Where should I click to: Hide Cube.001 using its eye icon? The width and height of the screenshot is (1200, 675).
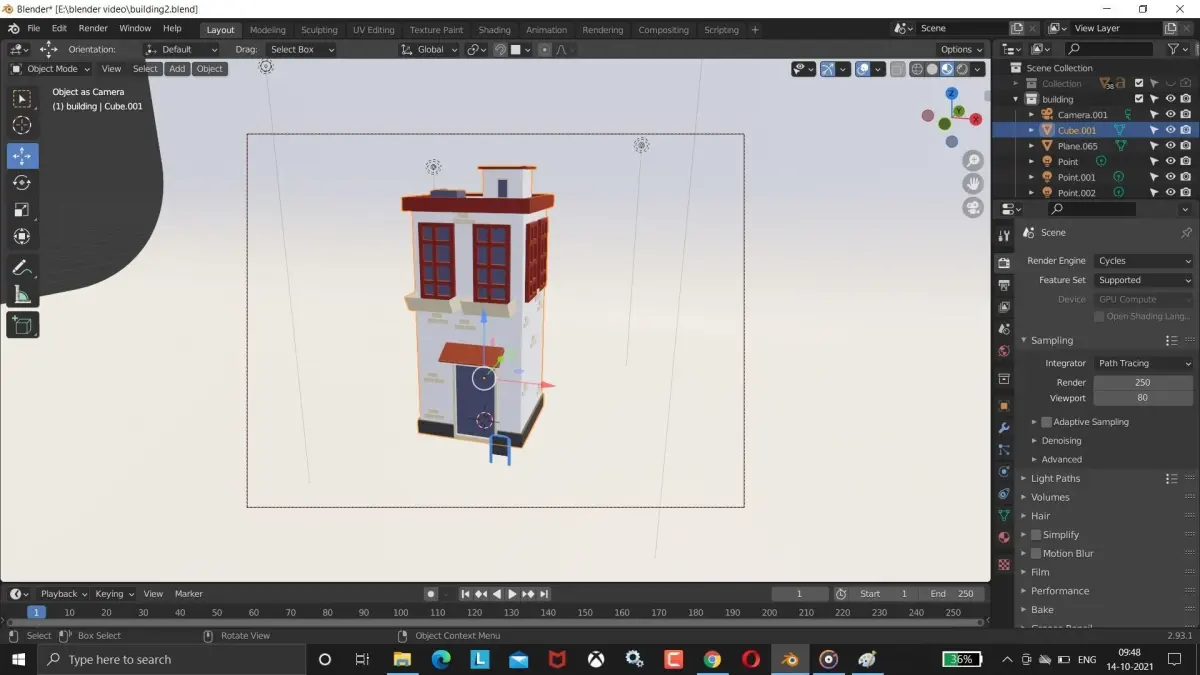pyautogui.click(x=1170, y=130)
